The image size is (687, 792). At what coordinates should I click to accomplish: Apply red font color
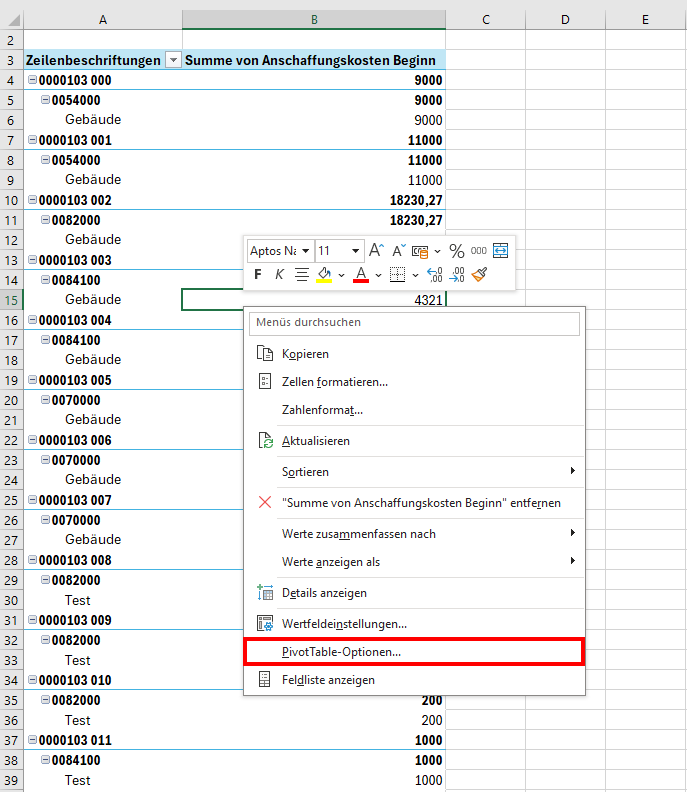point(361,275)
